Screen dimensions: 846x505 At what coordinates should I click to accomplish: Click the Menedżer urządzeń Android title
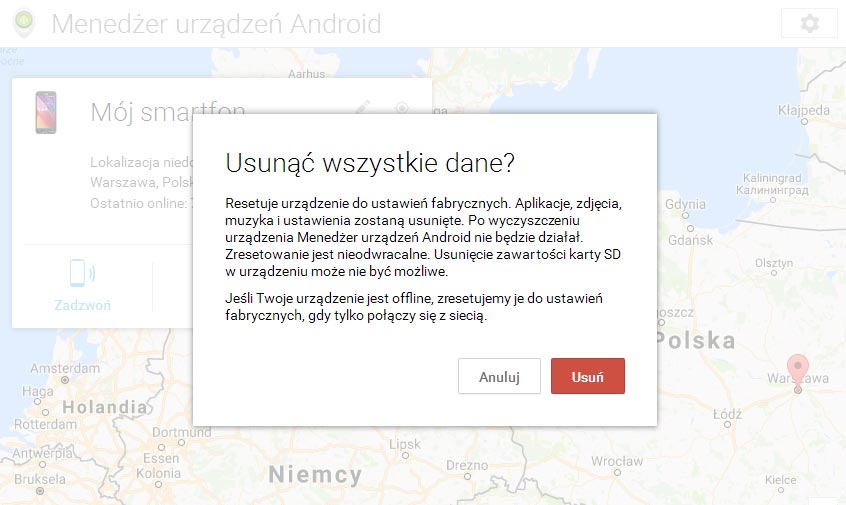coord(216,24)
